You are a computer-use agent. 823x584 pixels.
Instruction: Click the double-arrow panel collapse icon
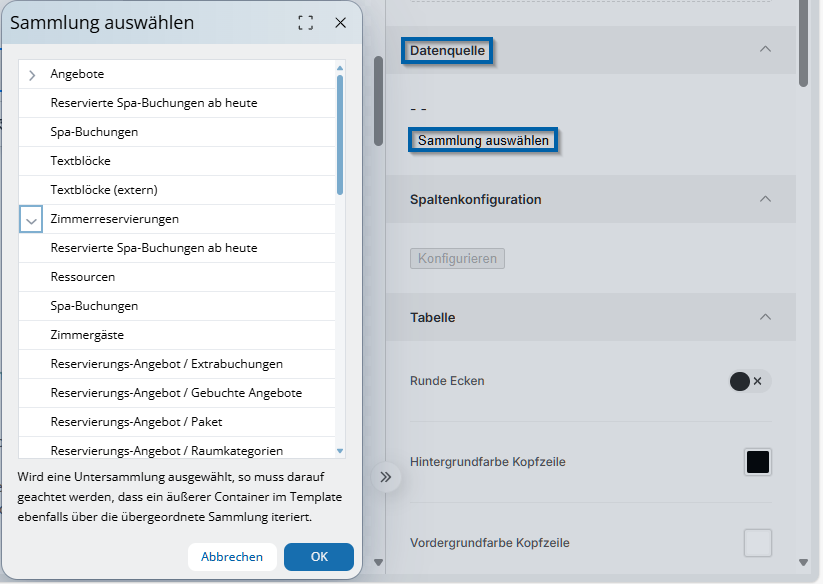[x=386, y=477]
